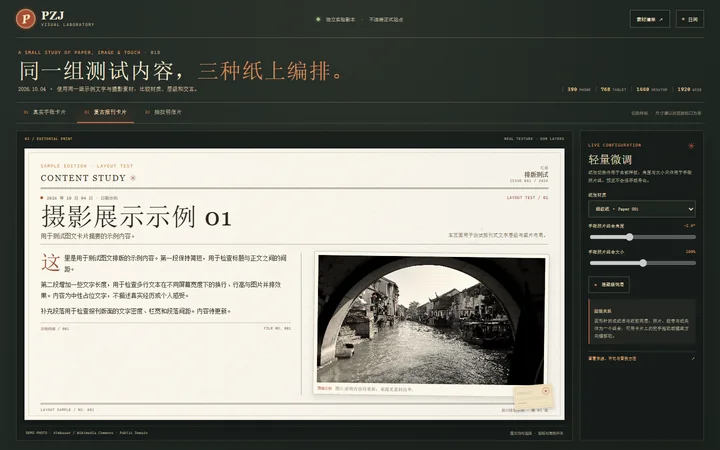720x450 pixels.
Task: Click the SAMPLE EDITION · LAYOUT TEST label
Action: click(87, 166)
